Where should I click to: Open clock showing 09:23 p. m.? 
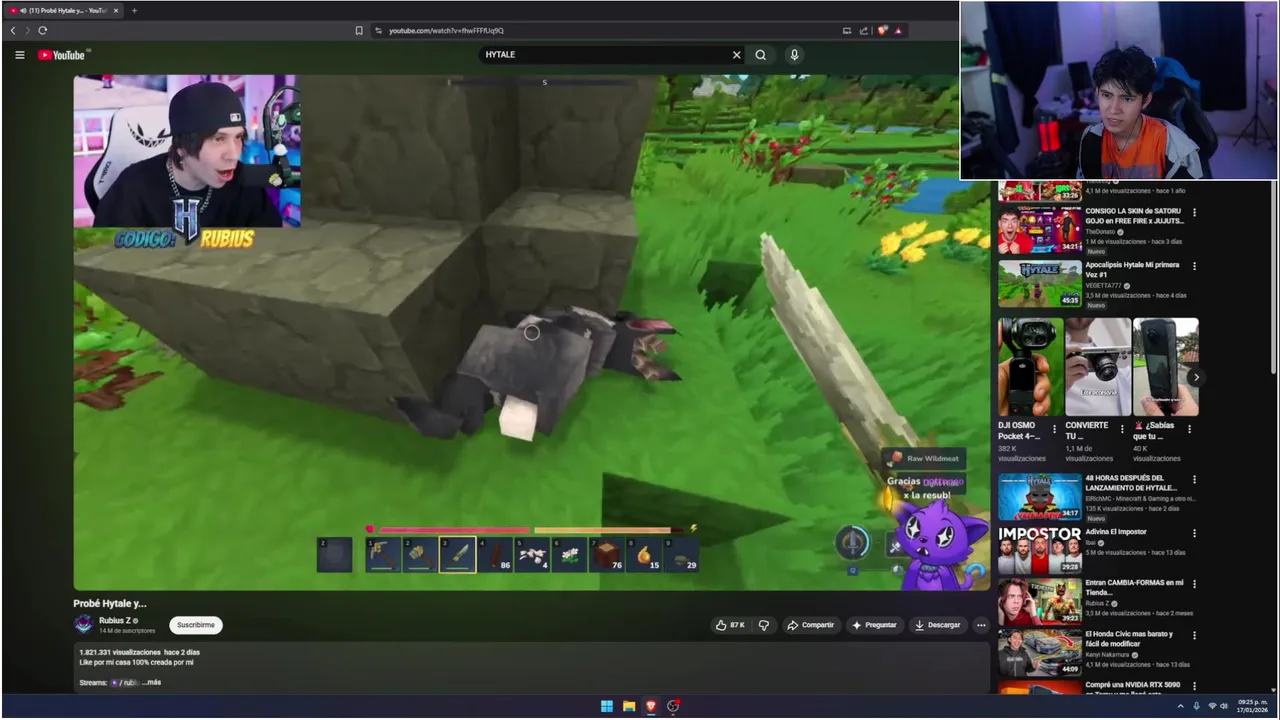[x=1252, y=706]
